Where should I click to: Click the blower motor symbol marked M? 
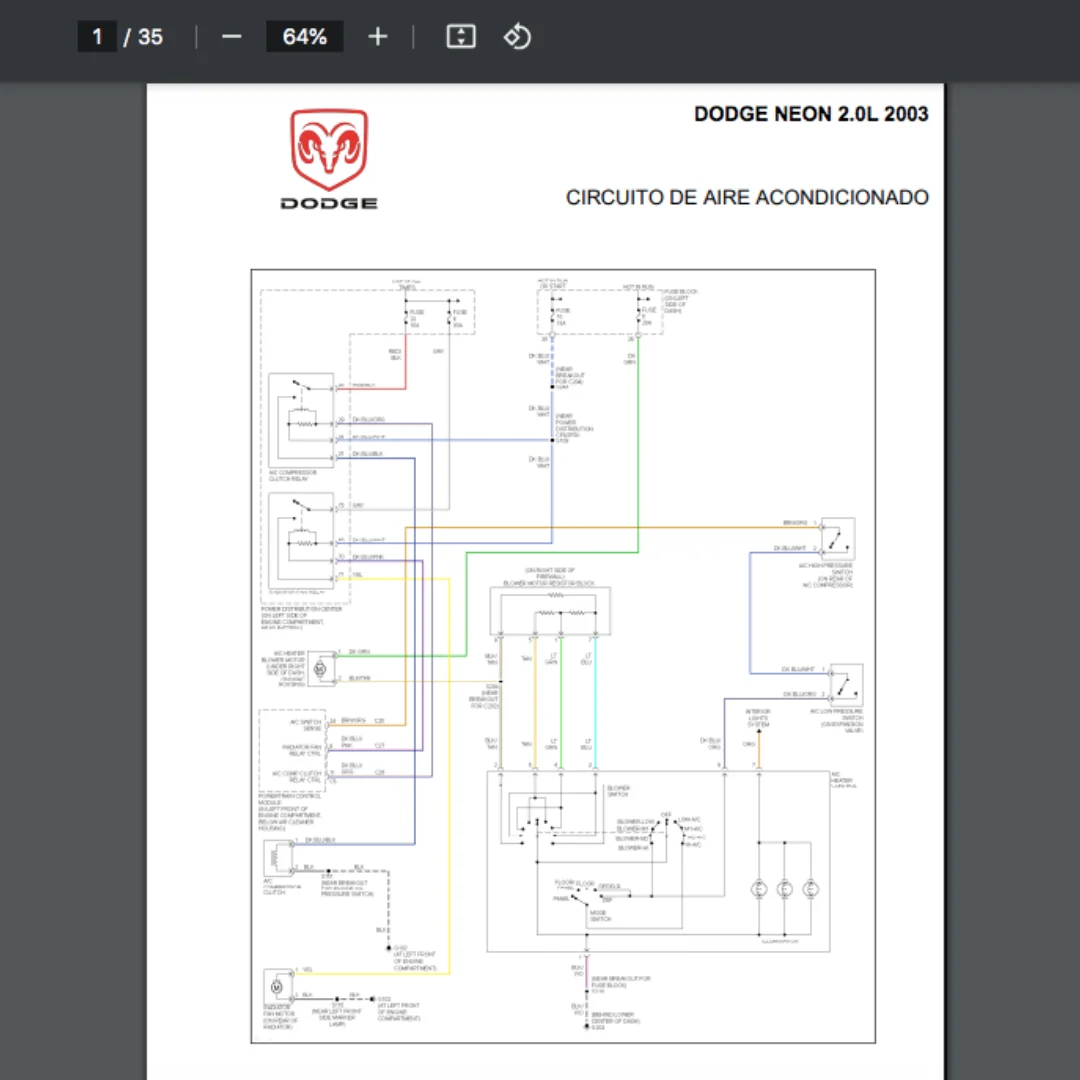320,668
